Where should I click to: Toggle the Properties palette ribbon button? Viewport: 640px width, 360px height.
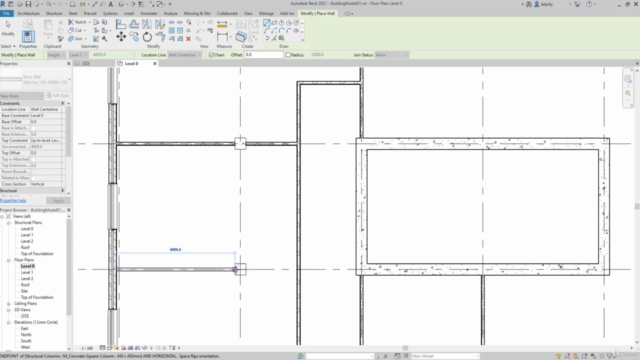coord(28,36)
